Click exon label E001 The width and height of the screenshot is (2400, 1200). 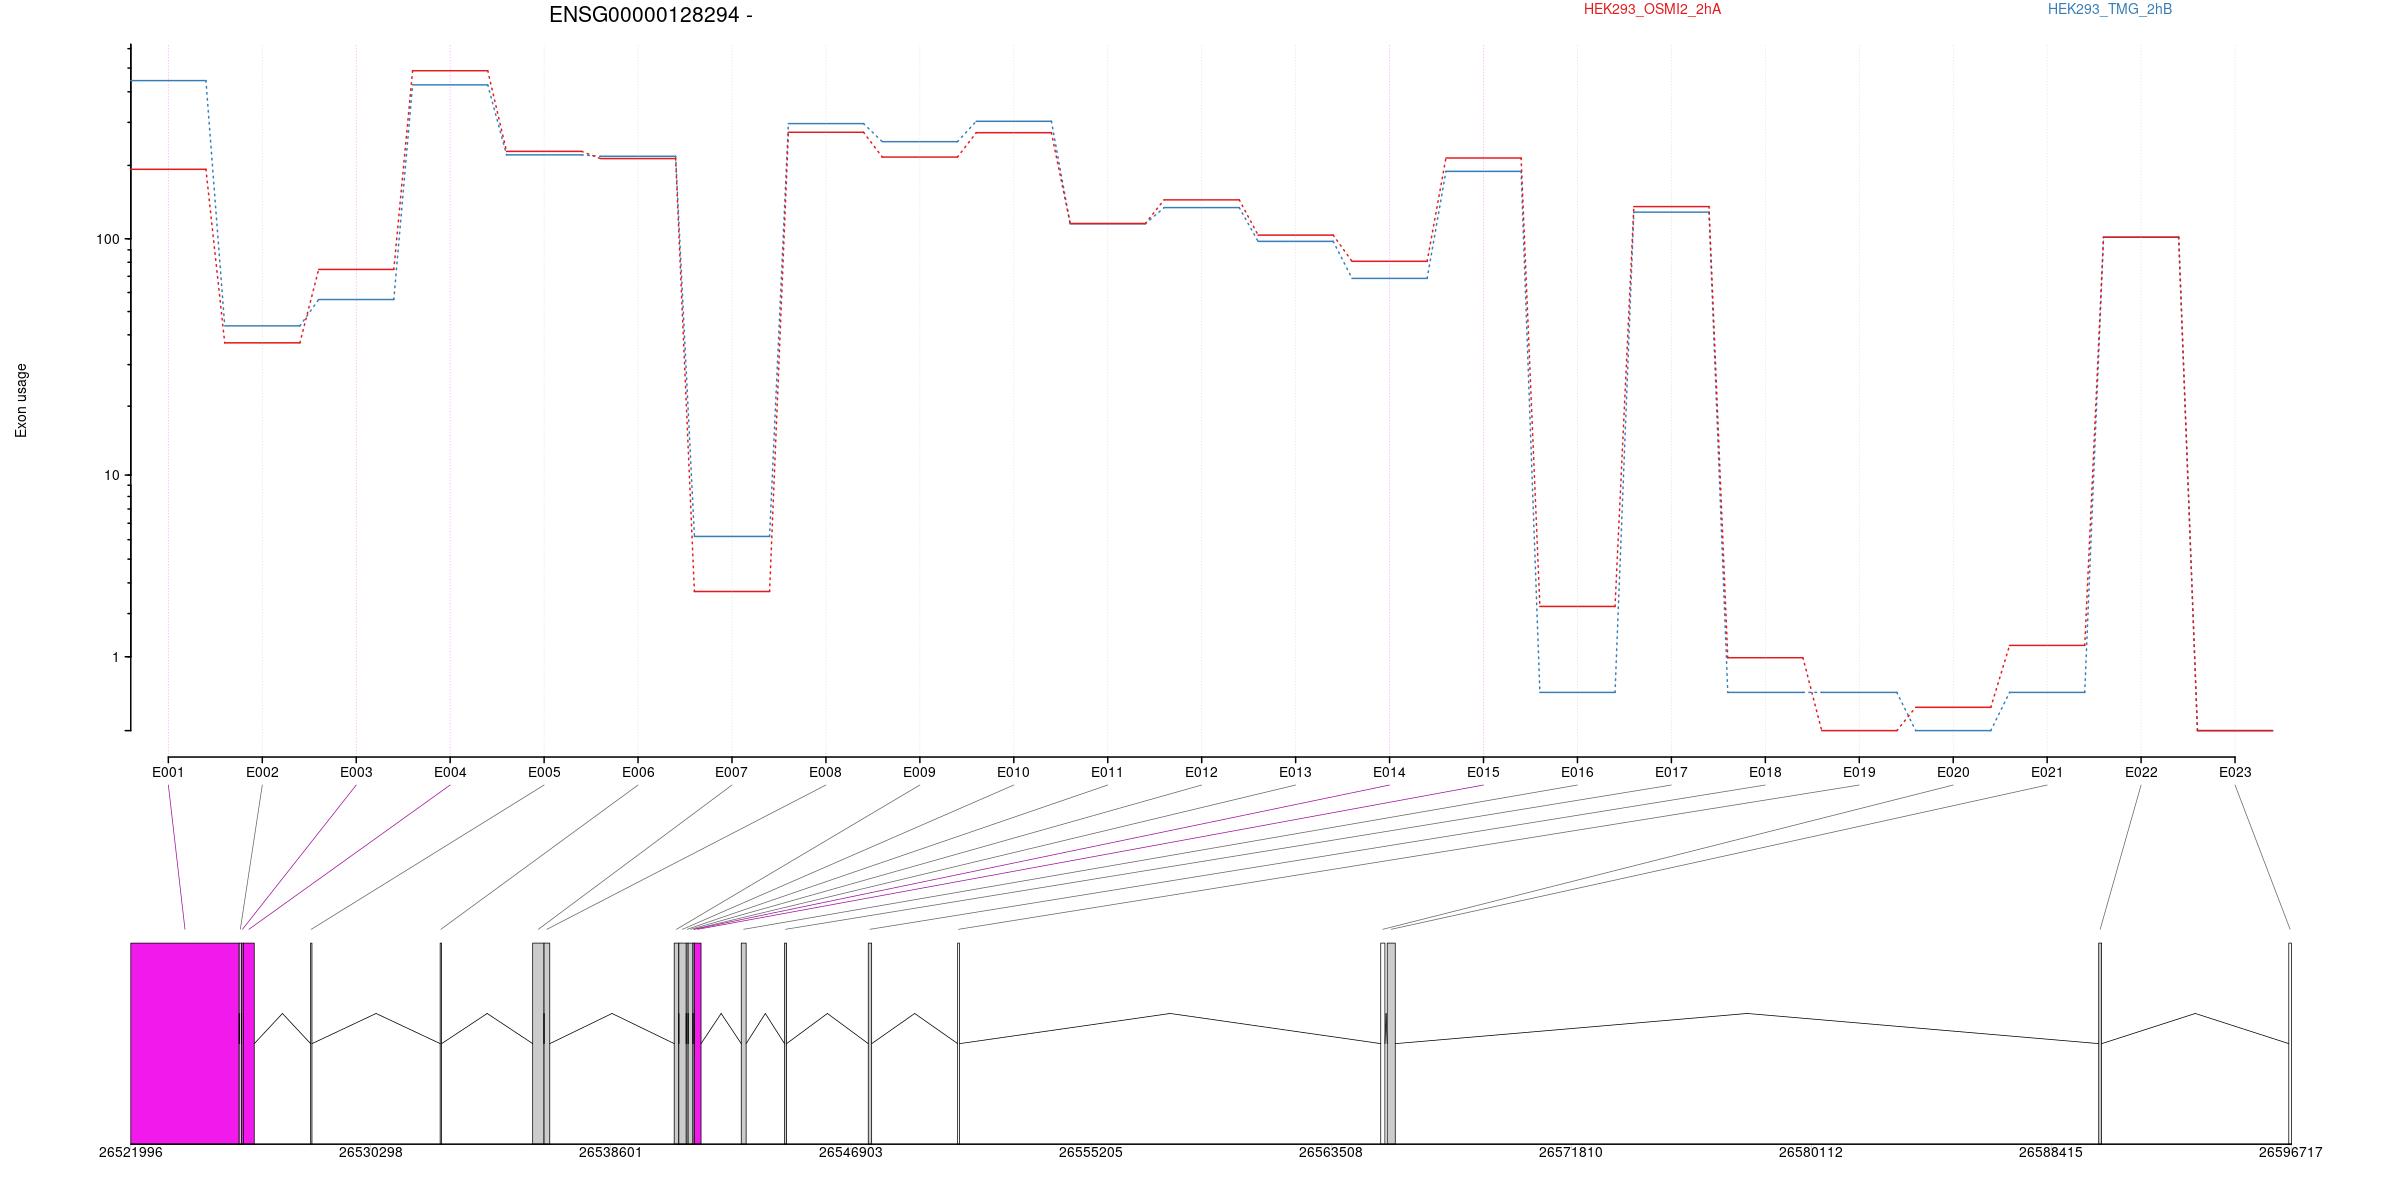[168, 772]
